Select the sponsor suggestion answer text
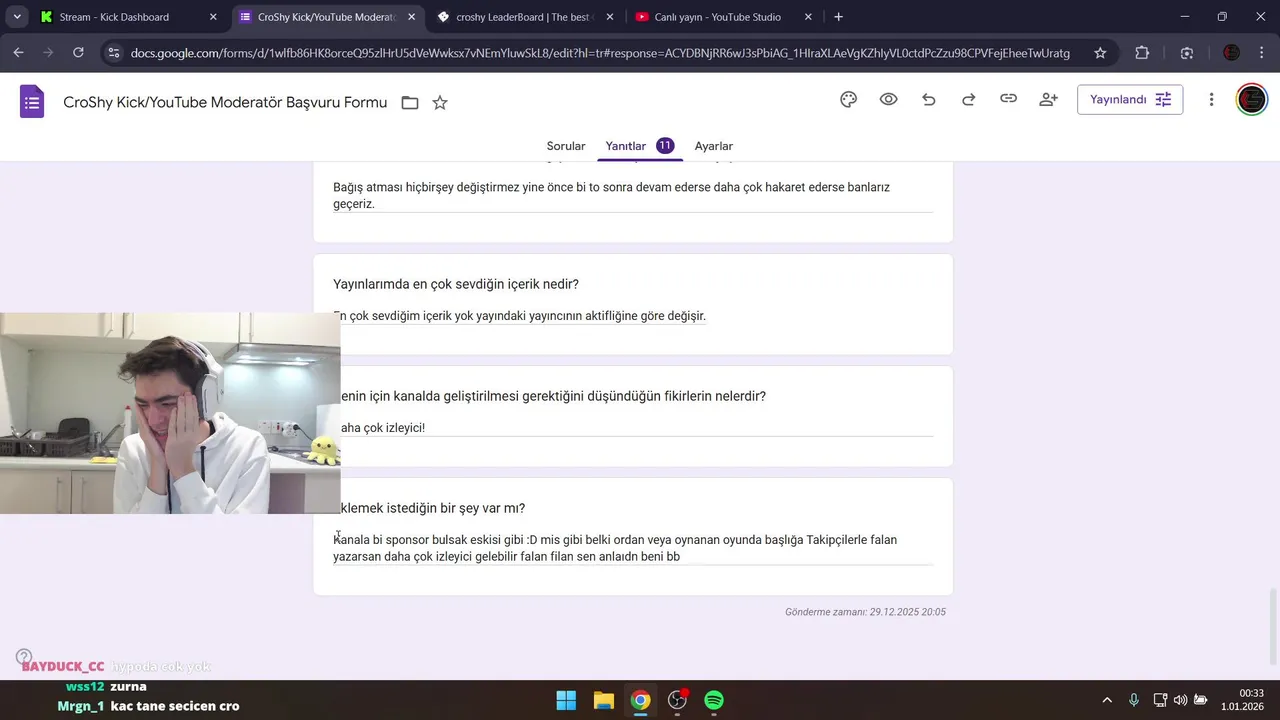 (x=615, y=548)
